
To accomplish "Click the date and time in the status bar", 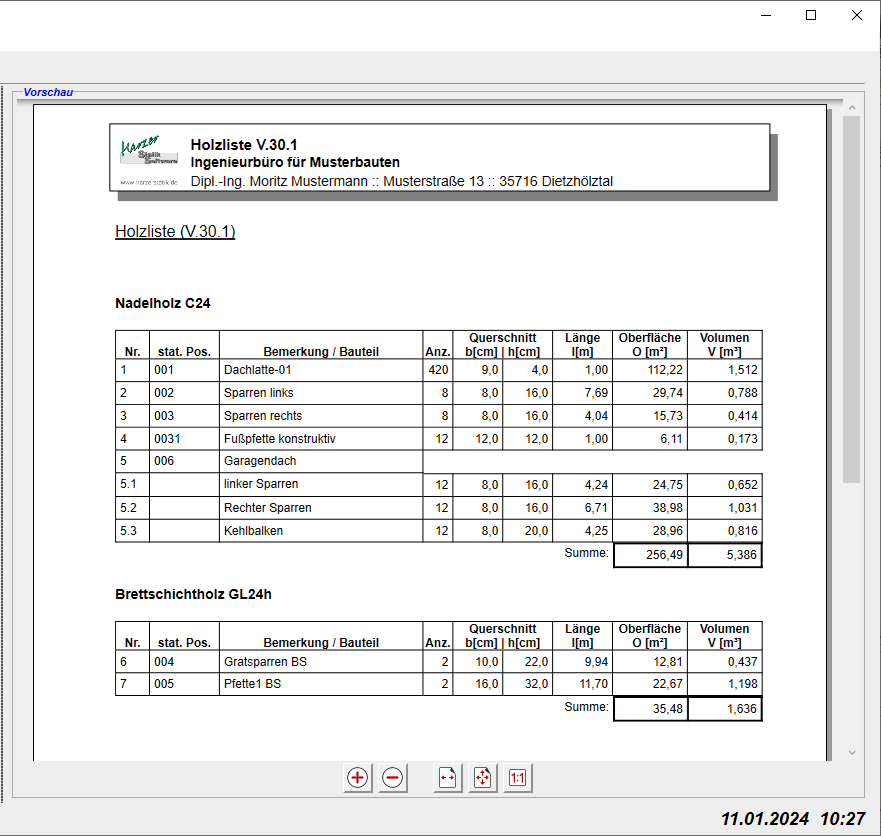I will point(792,818).
